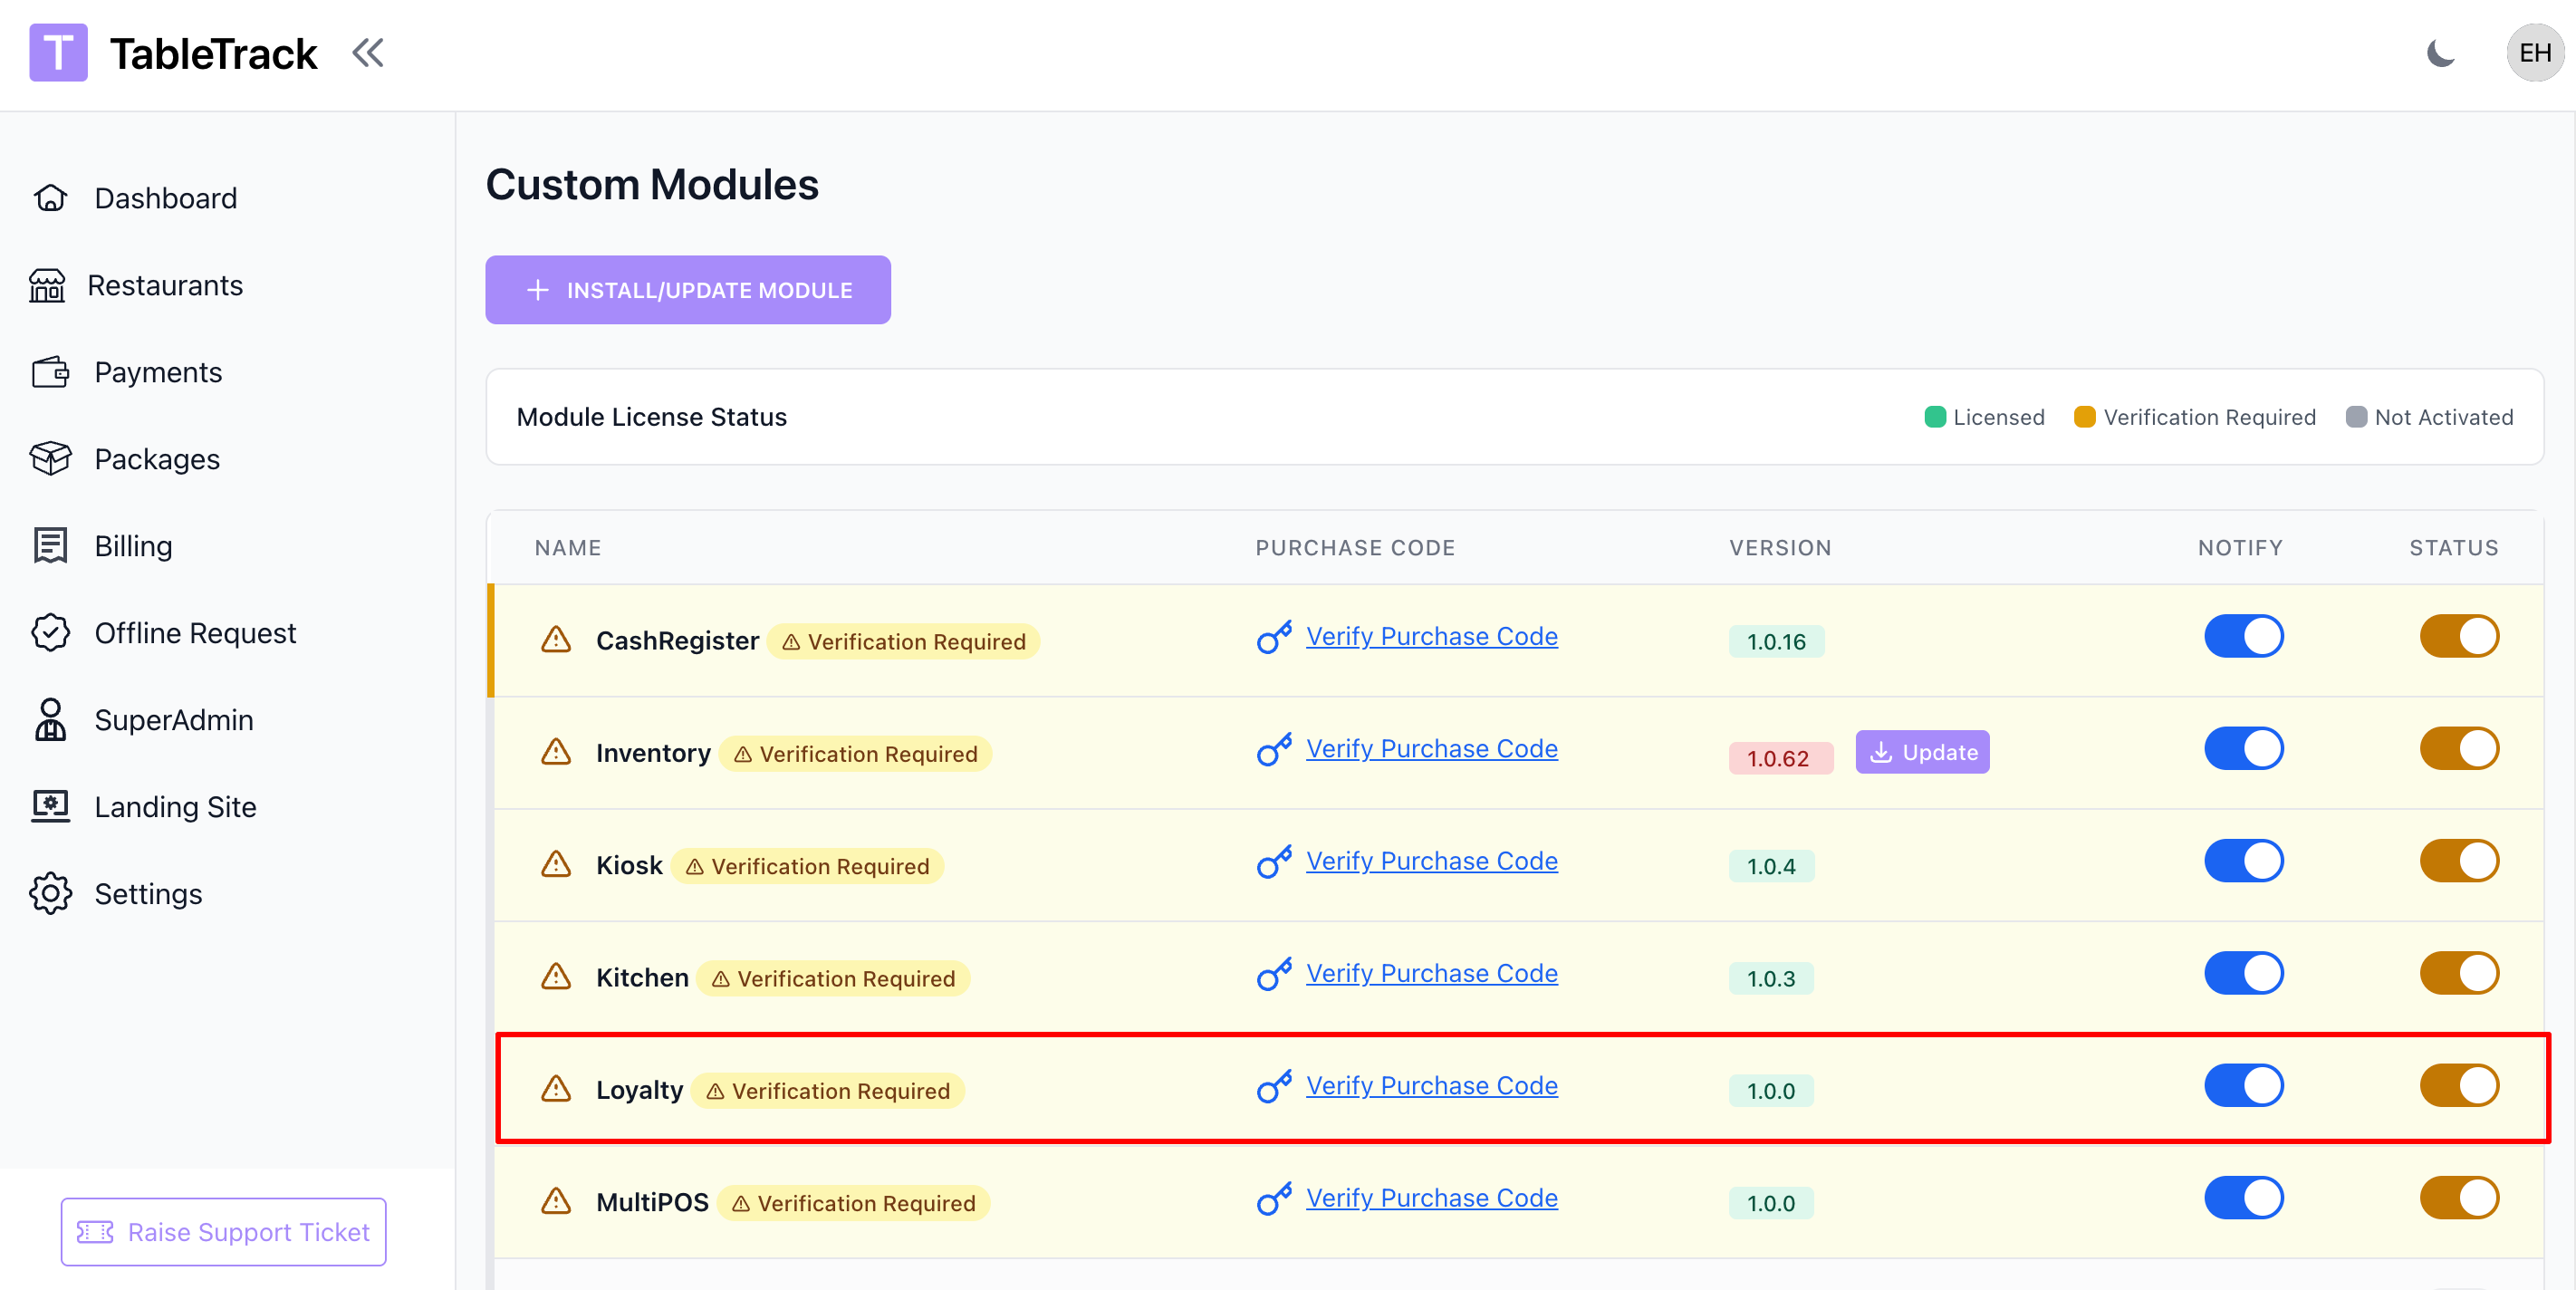Click warning triangle icon beside Kiosk
Screen dimensions: 2576x1290
coord(556,864)
